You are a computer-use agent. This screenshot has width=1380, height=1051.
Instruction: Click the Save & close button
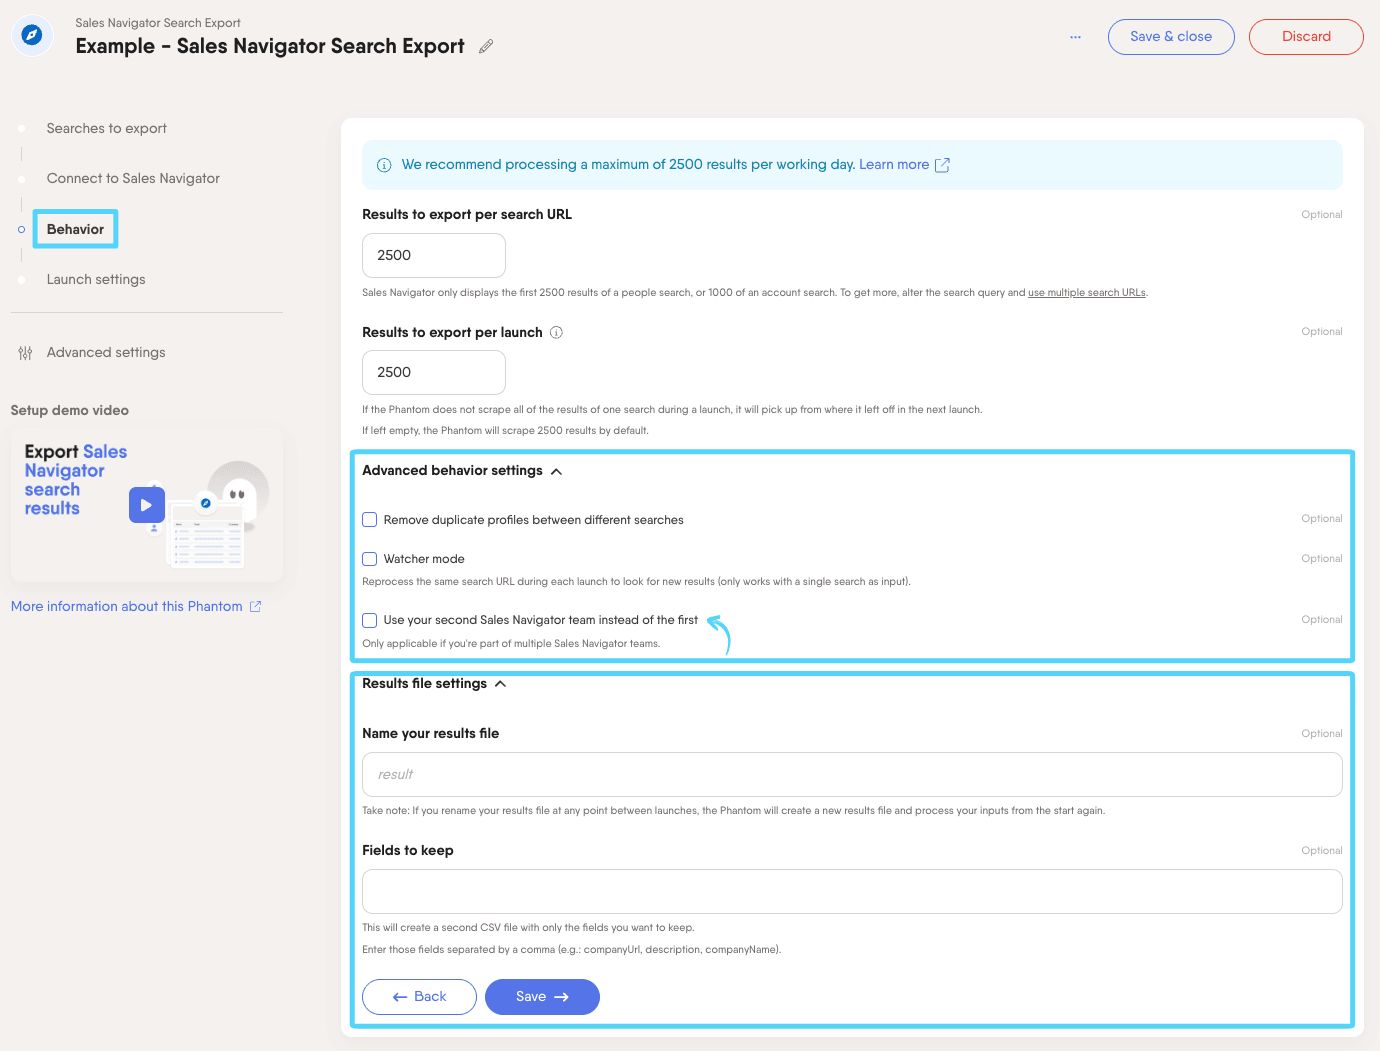tap(1171, 37)
